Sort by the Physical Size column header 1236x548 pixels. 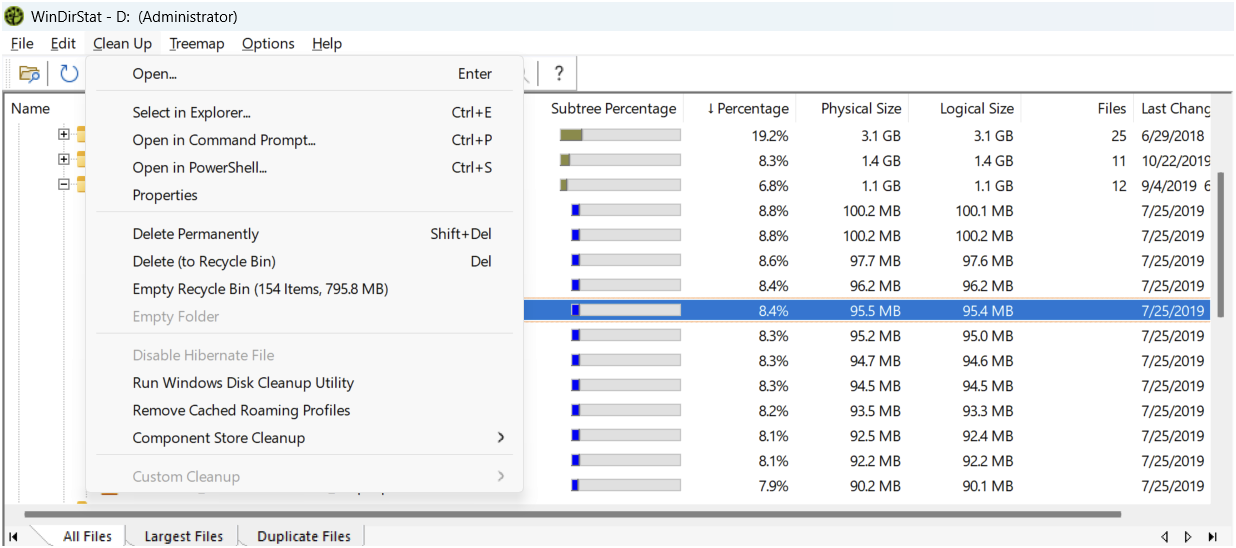[861, 109]
